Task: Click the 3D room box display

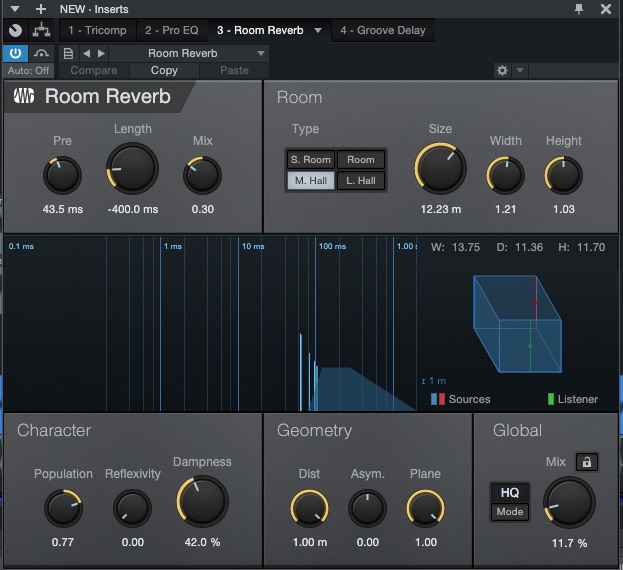Action: (517, 324)
